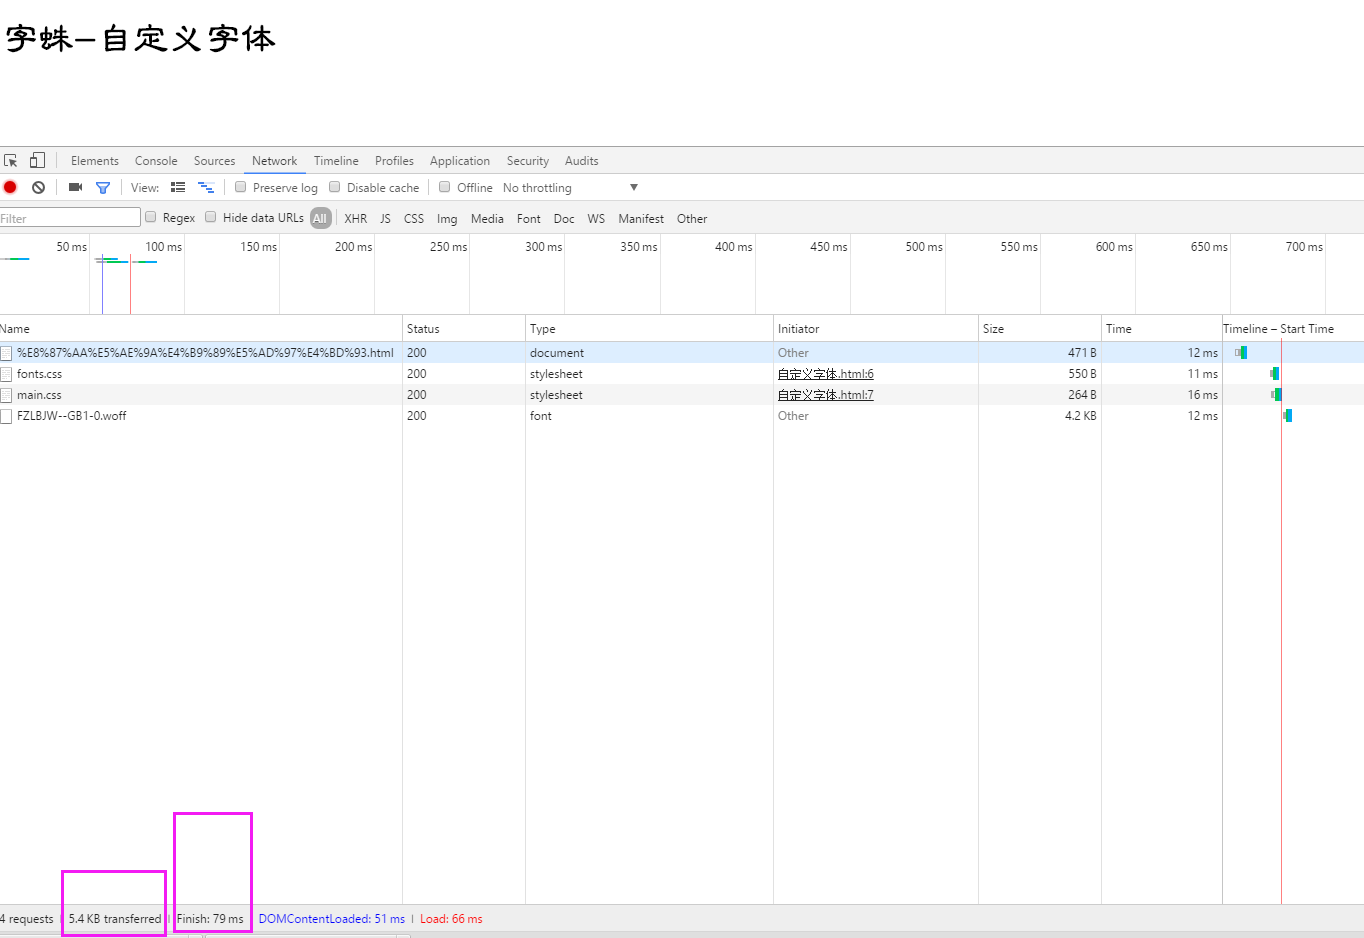The width and height of the screenshot is (1364, 938).
Task: Open the Security tab
Action: click(528, 161)
